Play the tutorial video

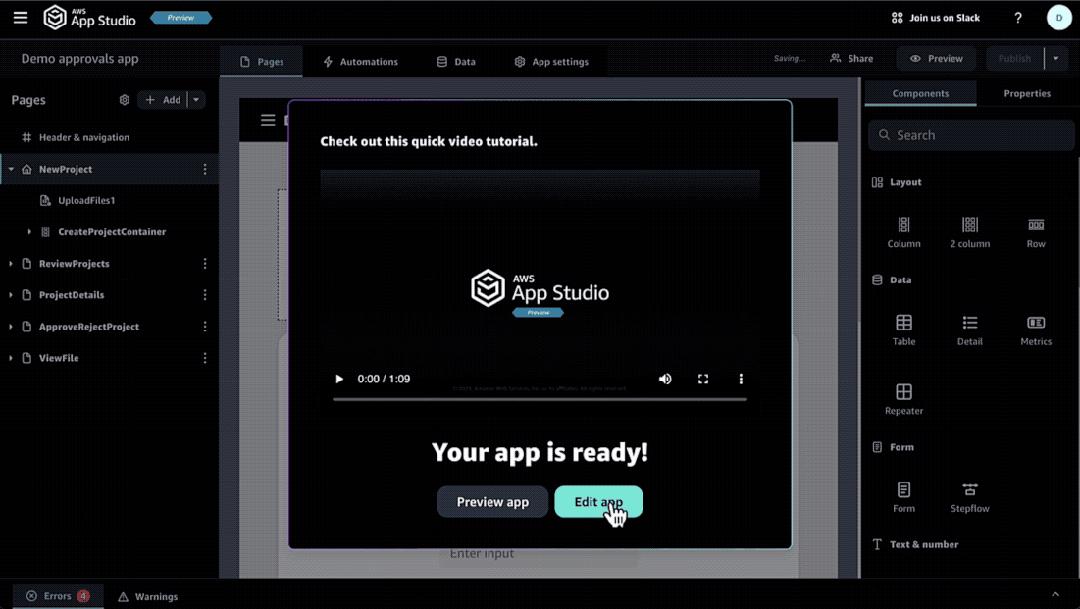339,379
